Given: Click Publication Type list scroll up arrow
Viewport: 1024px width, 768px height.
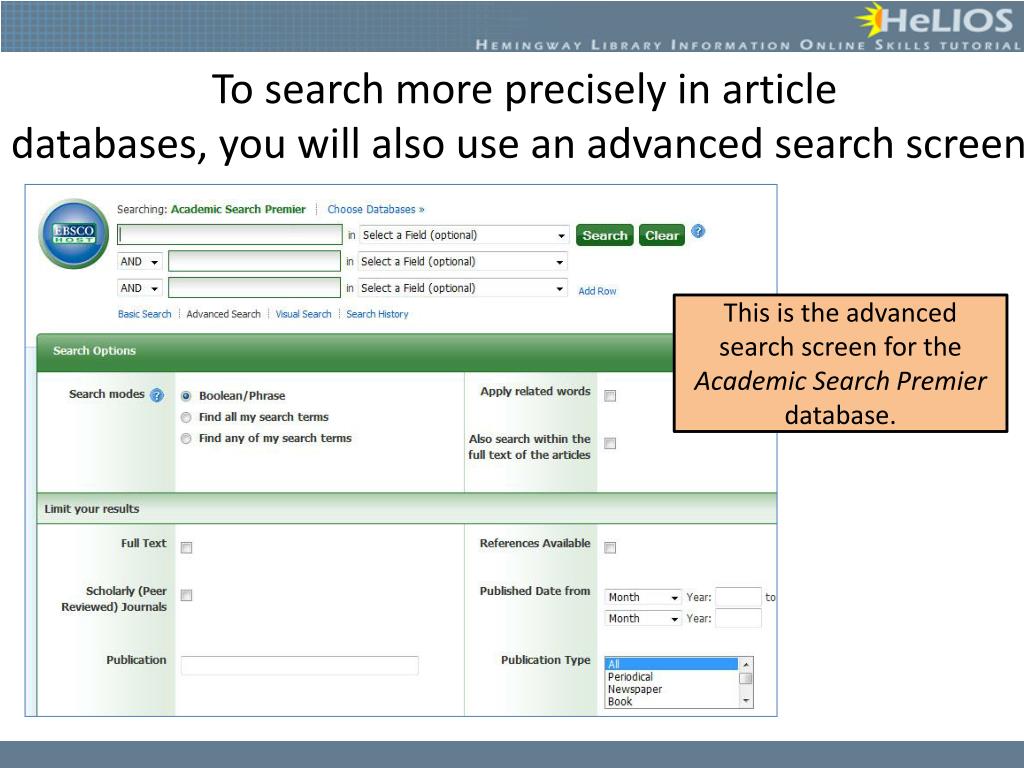Looking at the screenshot, I should [746, 664].
